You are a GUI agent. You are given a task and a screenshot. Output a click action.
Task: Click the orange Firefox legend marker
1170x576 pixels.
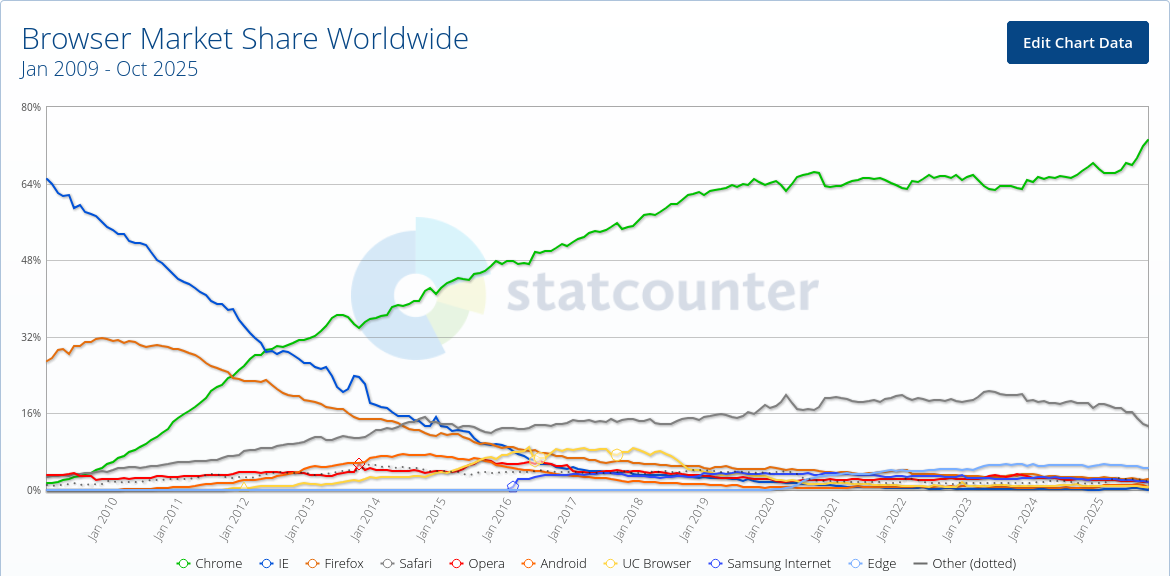pos(311,564)
